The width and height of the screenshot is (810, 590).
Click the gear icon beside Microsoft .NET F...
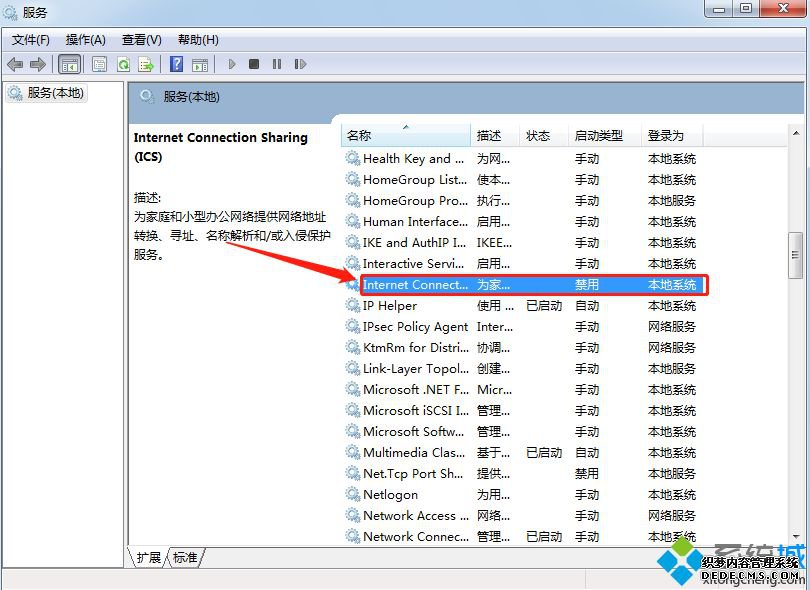pos(353,390)
